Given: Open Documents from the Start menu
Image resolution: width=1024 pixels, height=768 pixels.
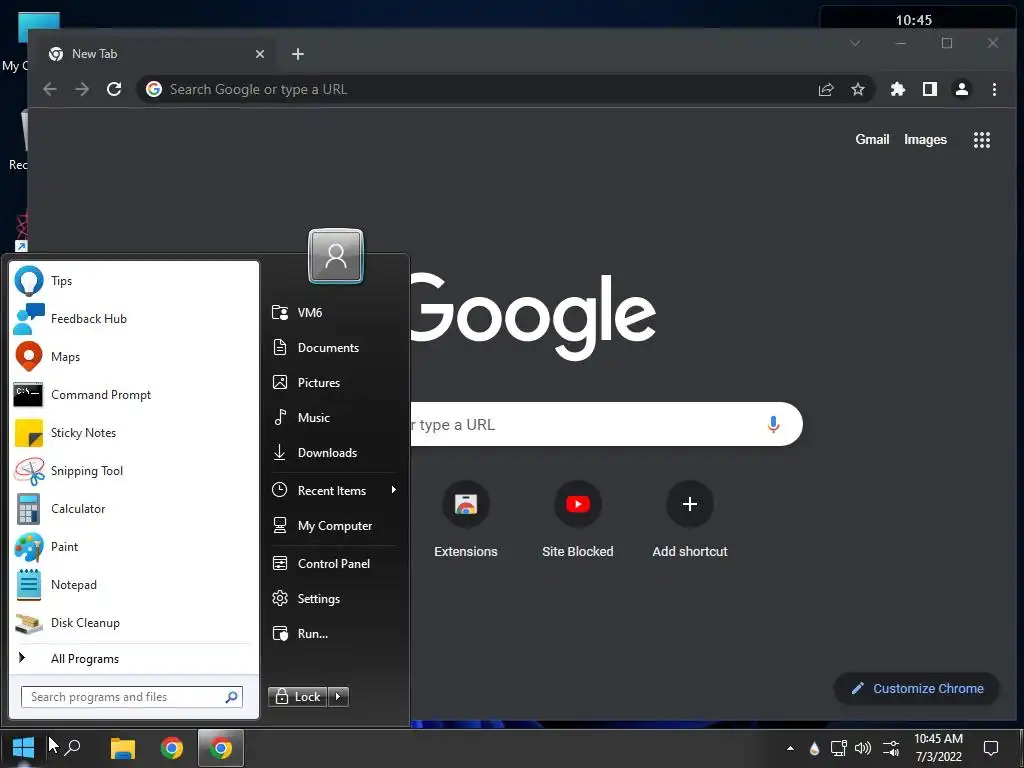Looking at the screenshot, I should (333, 347).
